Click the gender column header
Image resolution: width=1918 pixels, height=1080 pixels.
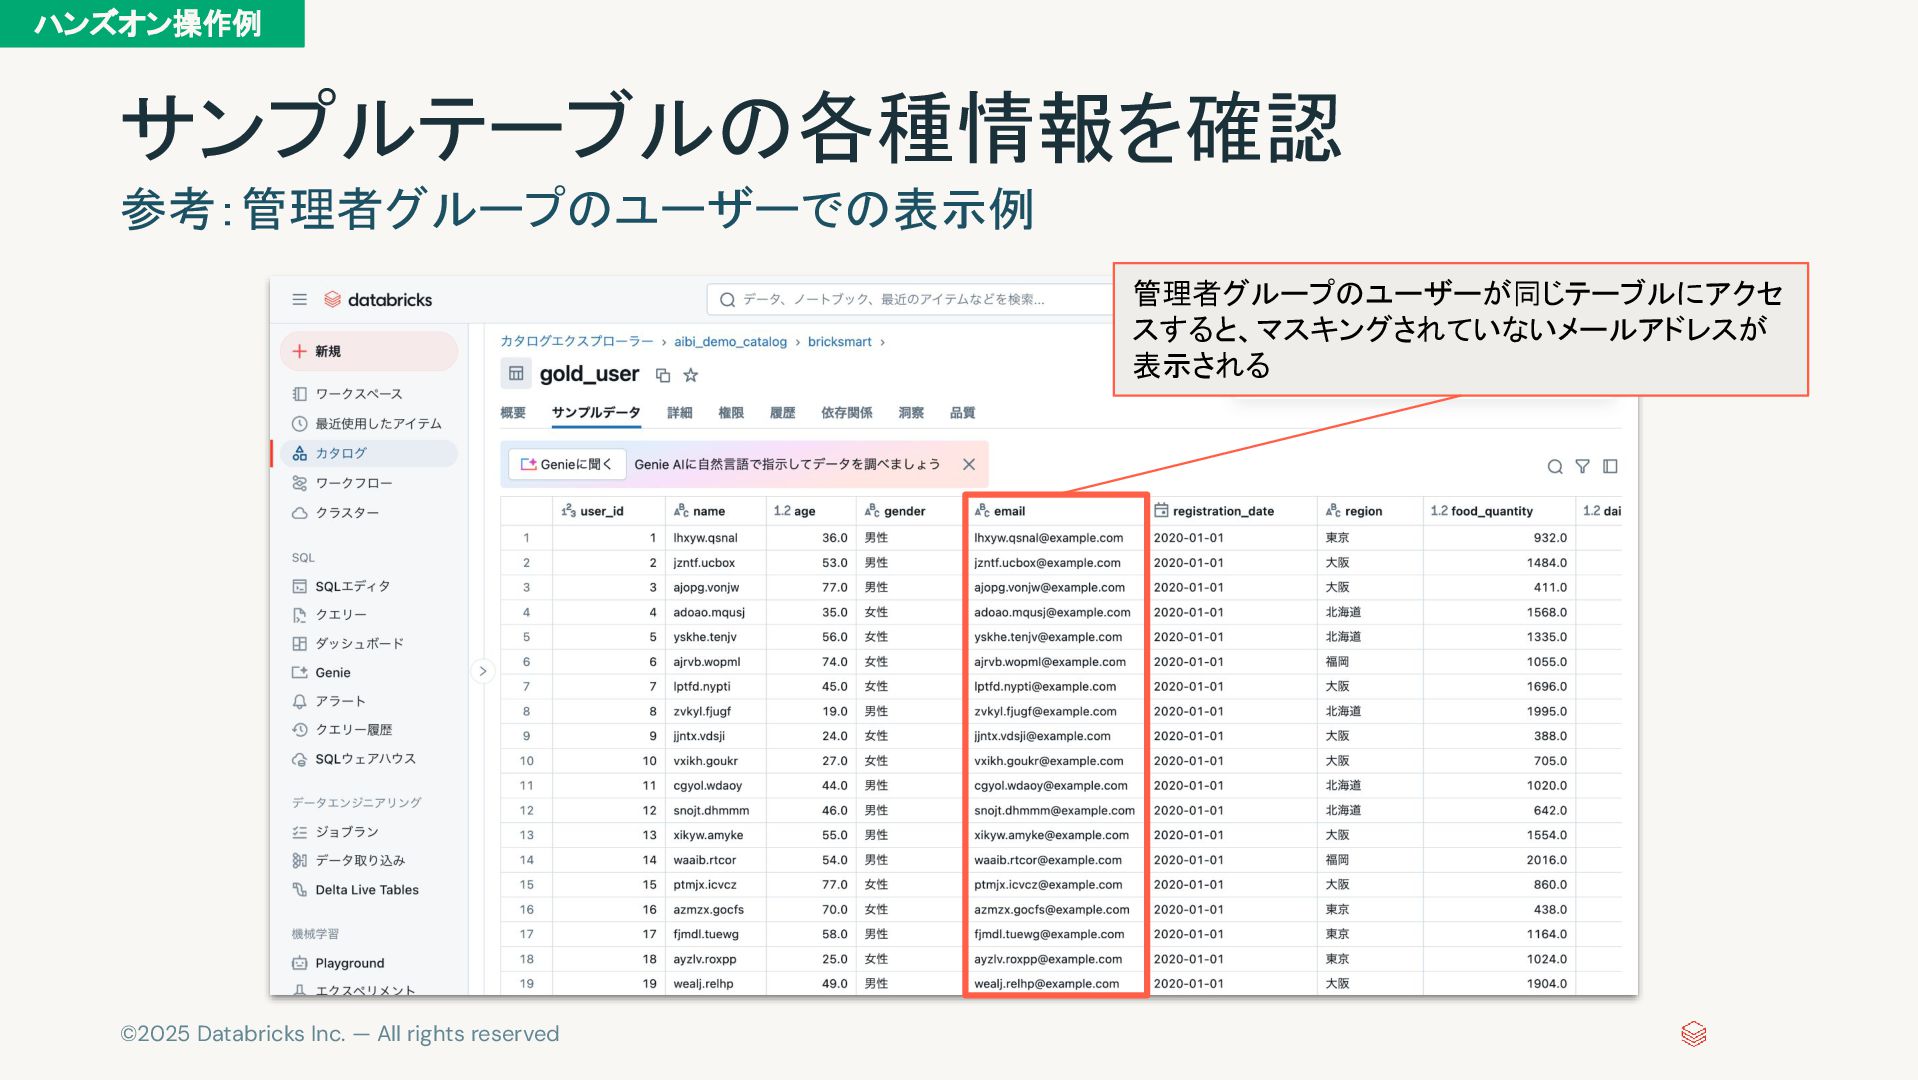(x=909, y=511)
